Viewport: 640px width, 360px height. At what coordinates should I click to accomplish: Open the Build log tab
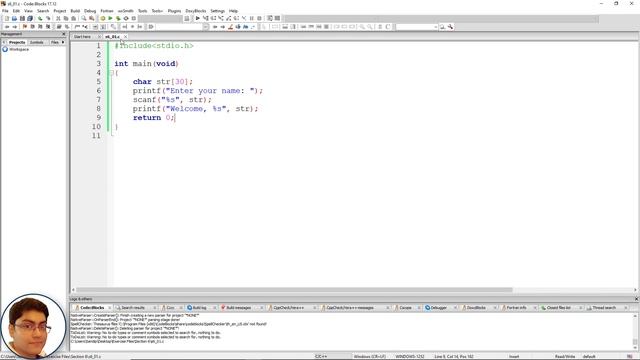click(199, 308)
